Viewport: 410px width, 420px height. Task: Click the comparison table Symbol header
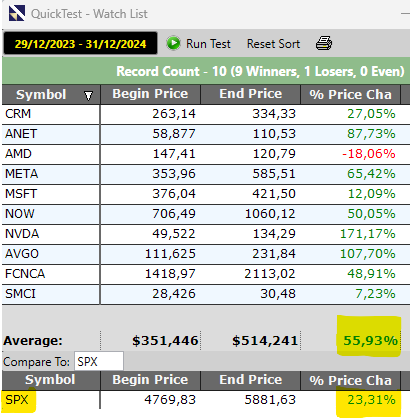tap(51, 380)
